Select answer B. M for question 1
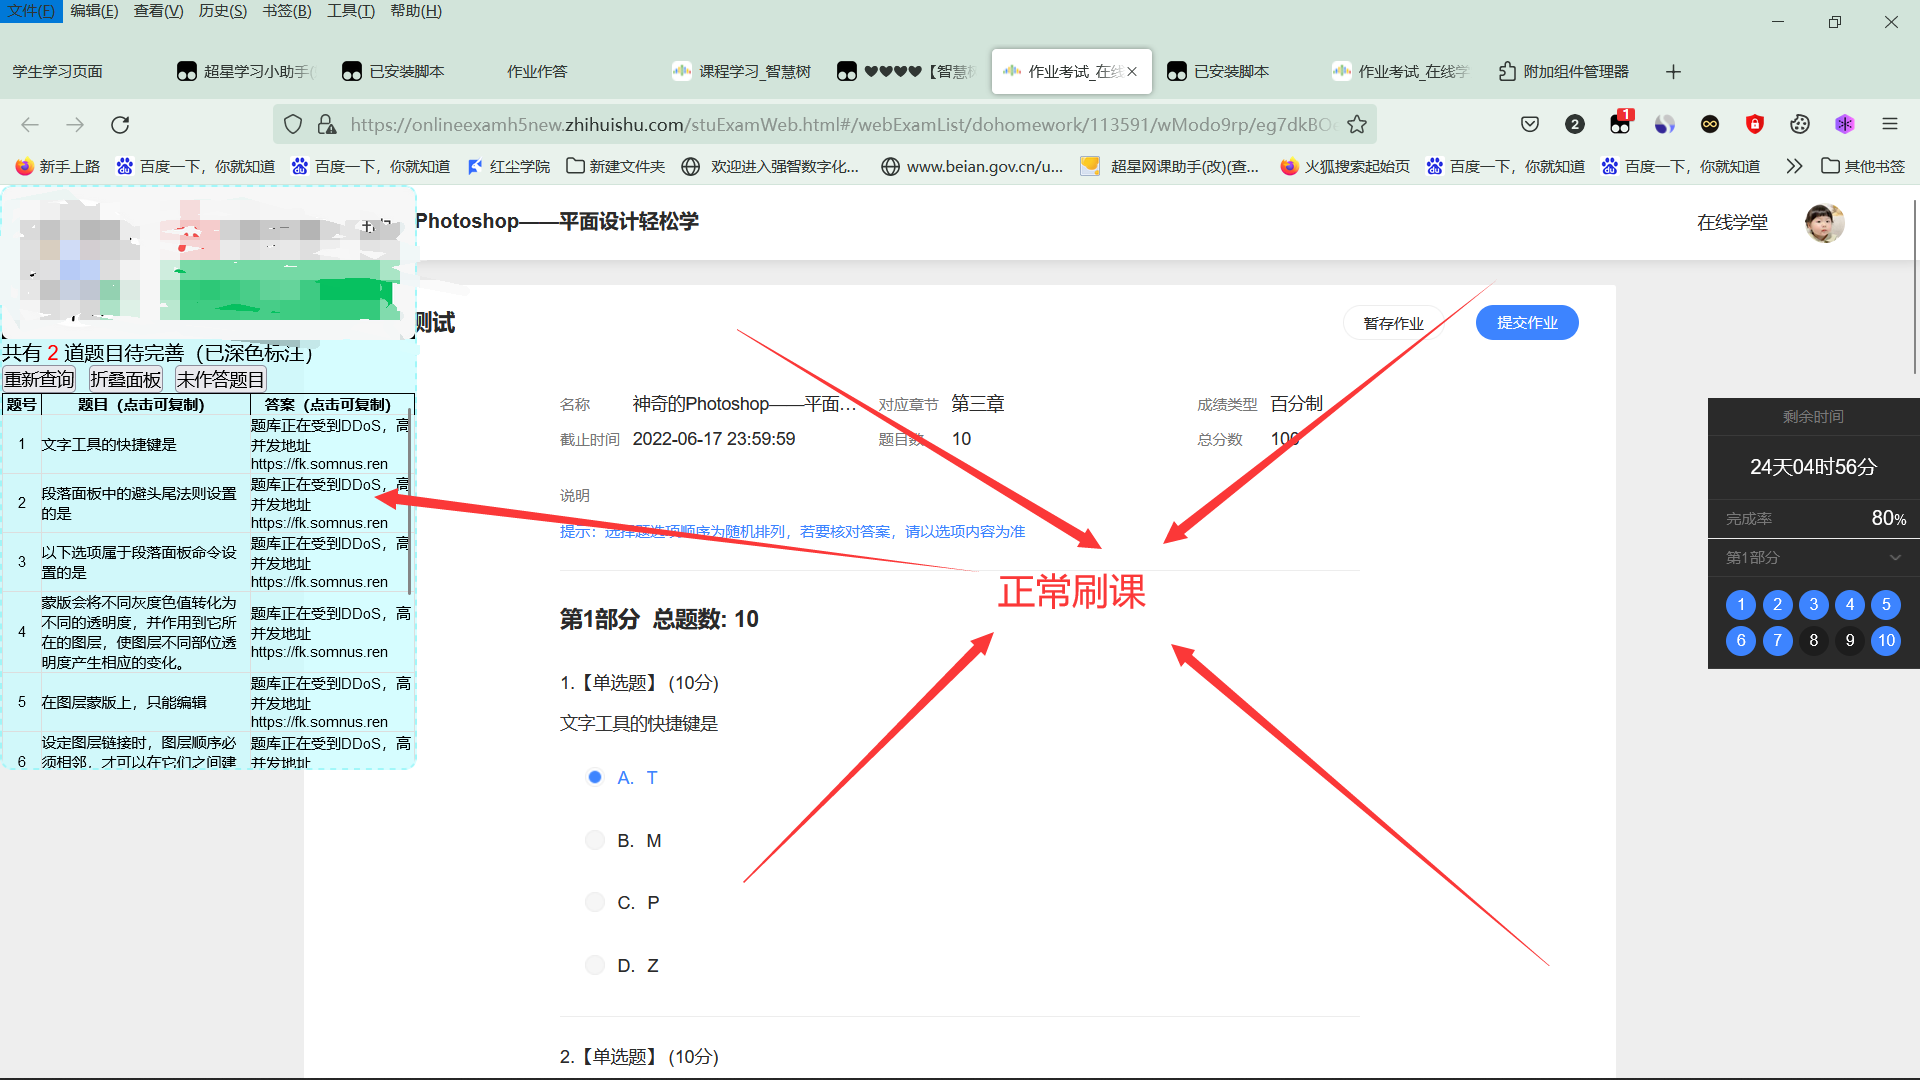 595,840
